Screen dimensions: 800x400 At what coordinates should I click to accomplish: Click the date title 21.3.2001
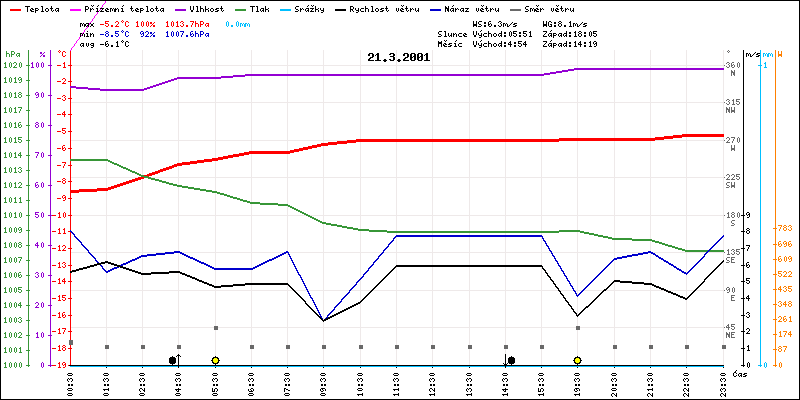398,57
